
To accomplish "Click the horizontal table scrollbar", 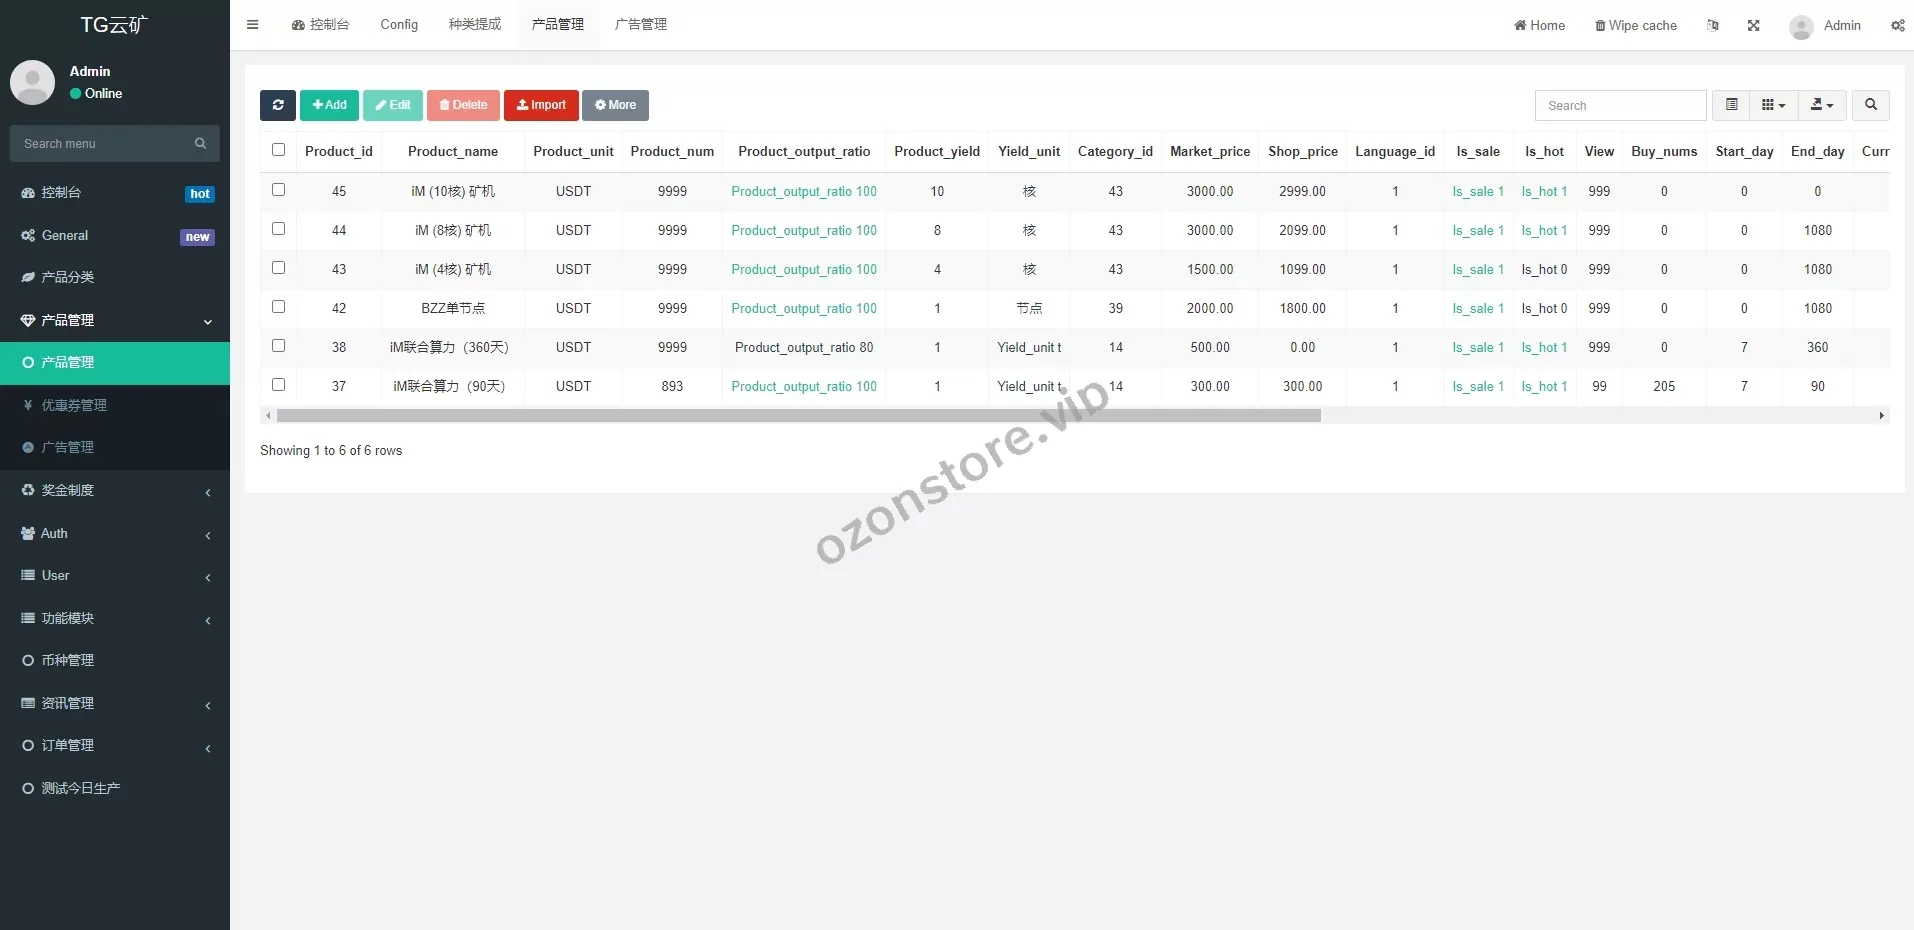I will click(798, 416).
